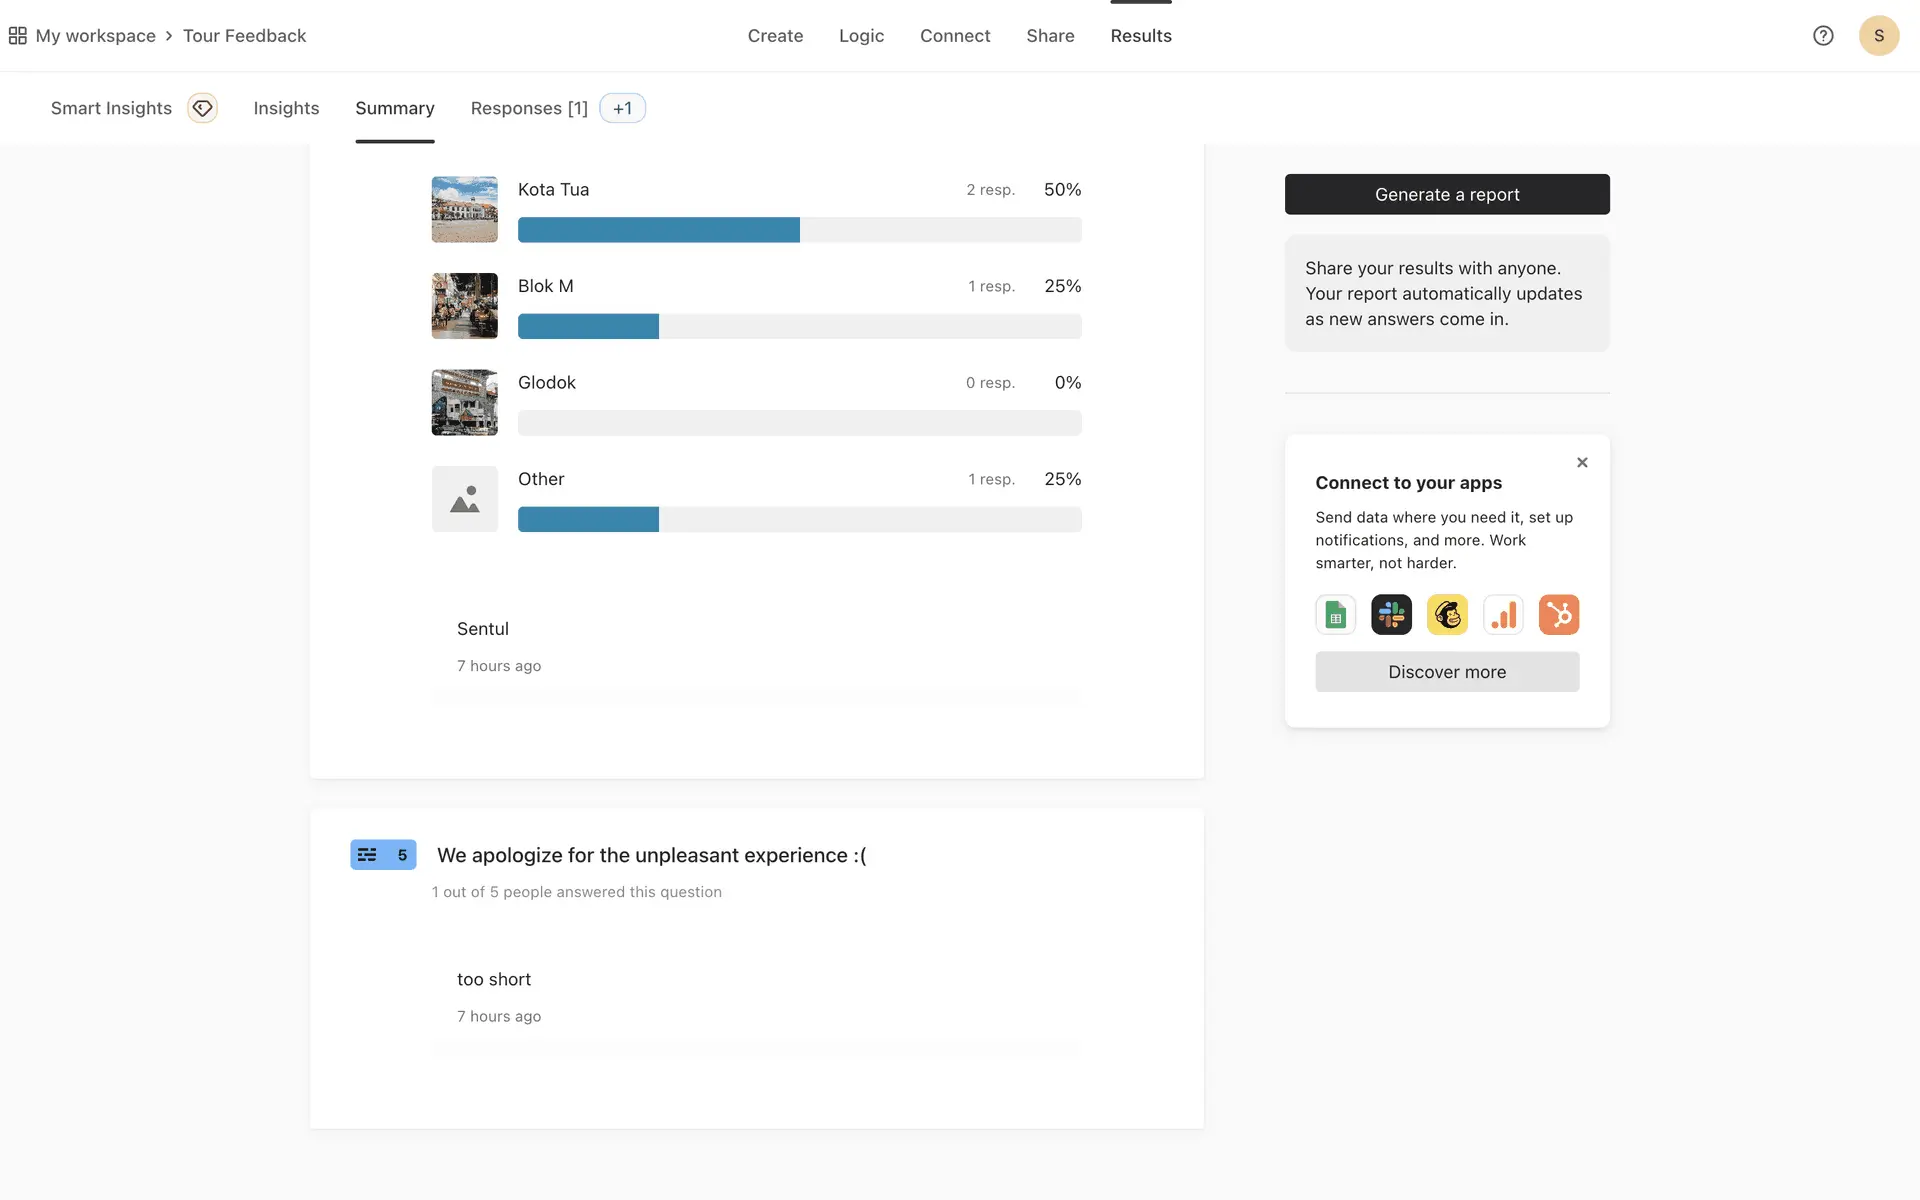Click the Smart Insights diamond badge icon

coord(202,108)
